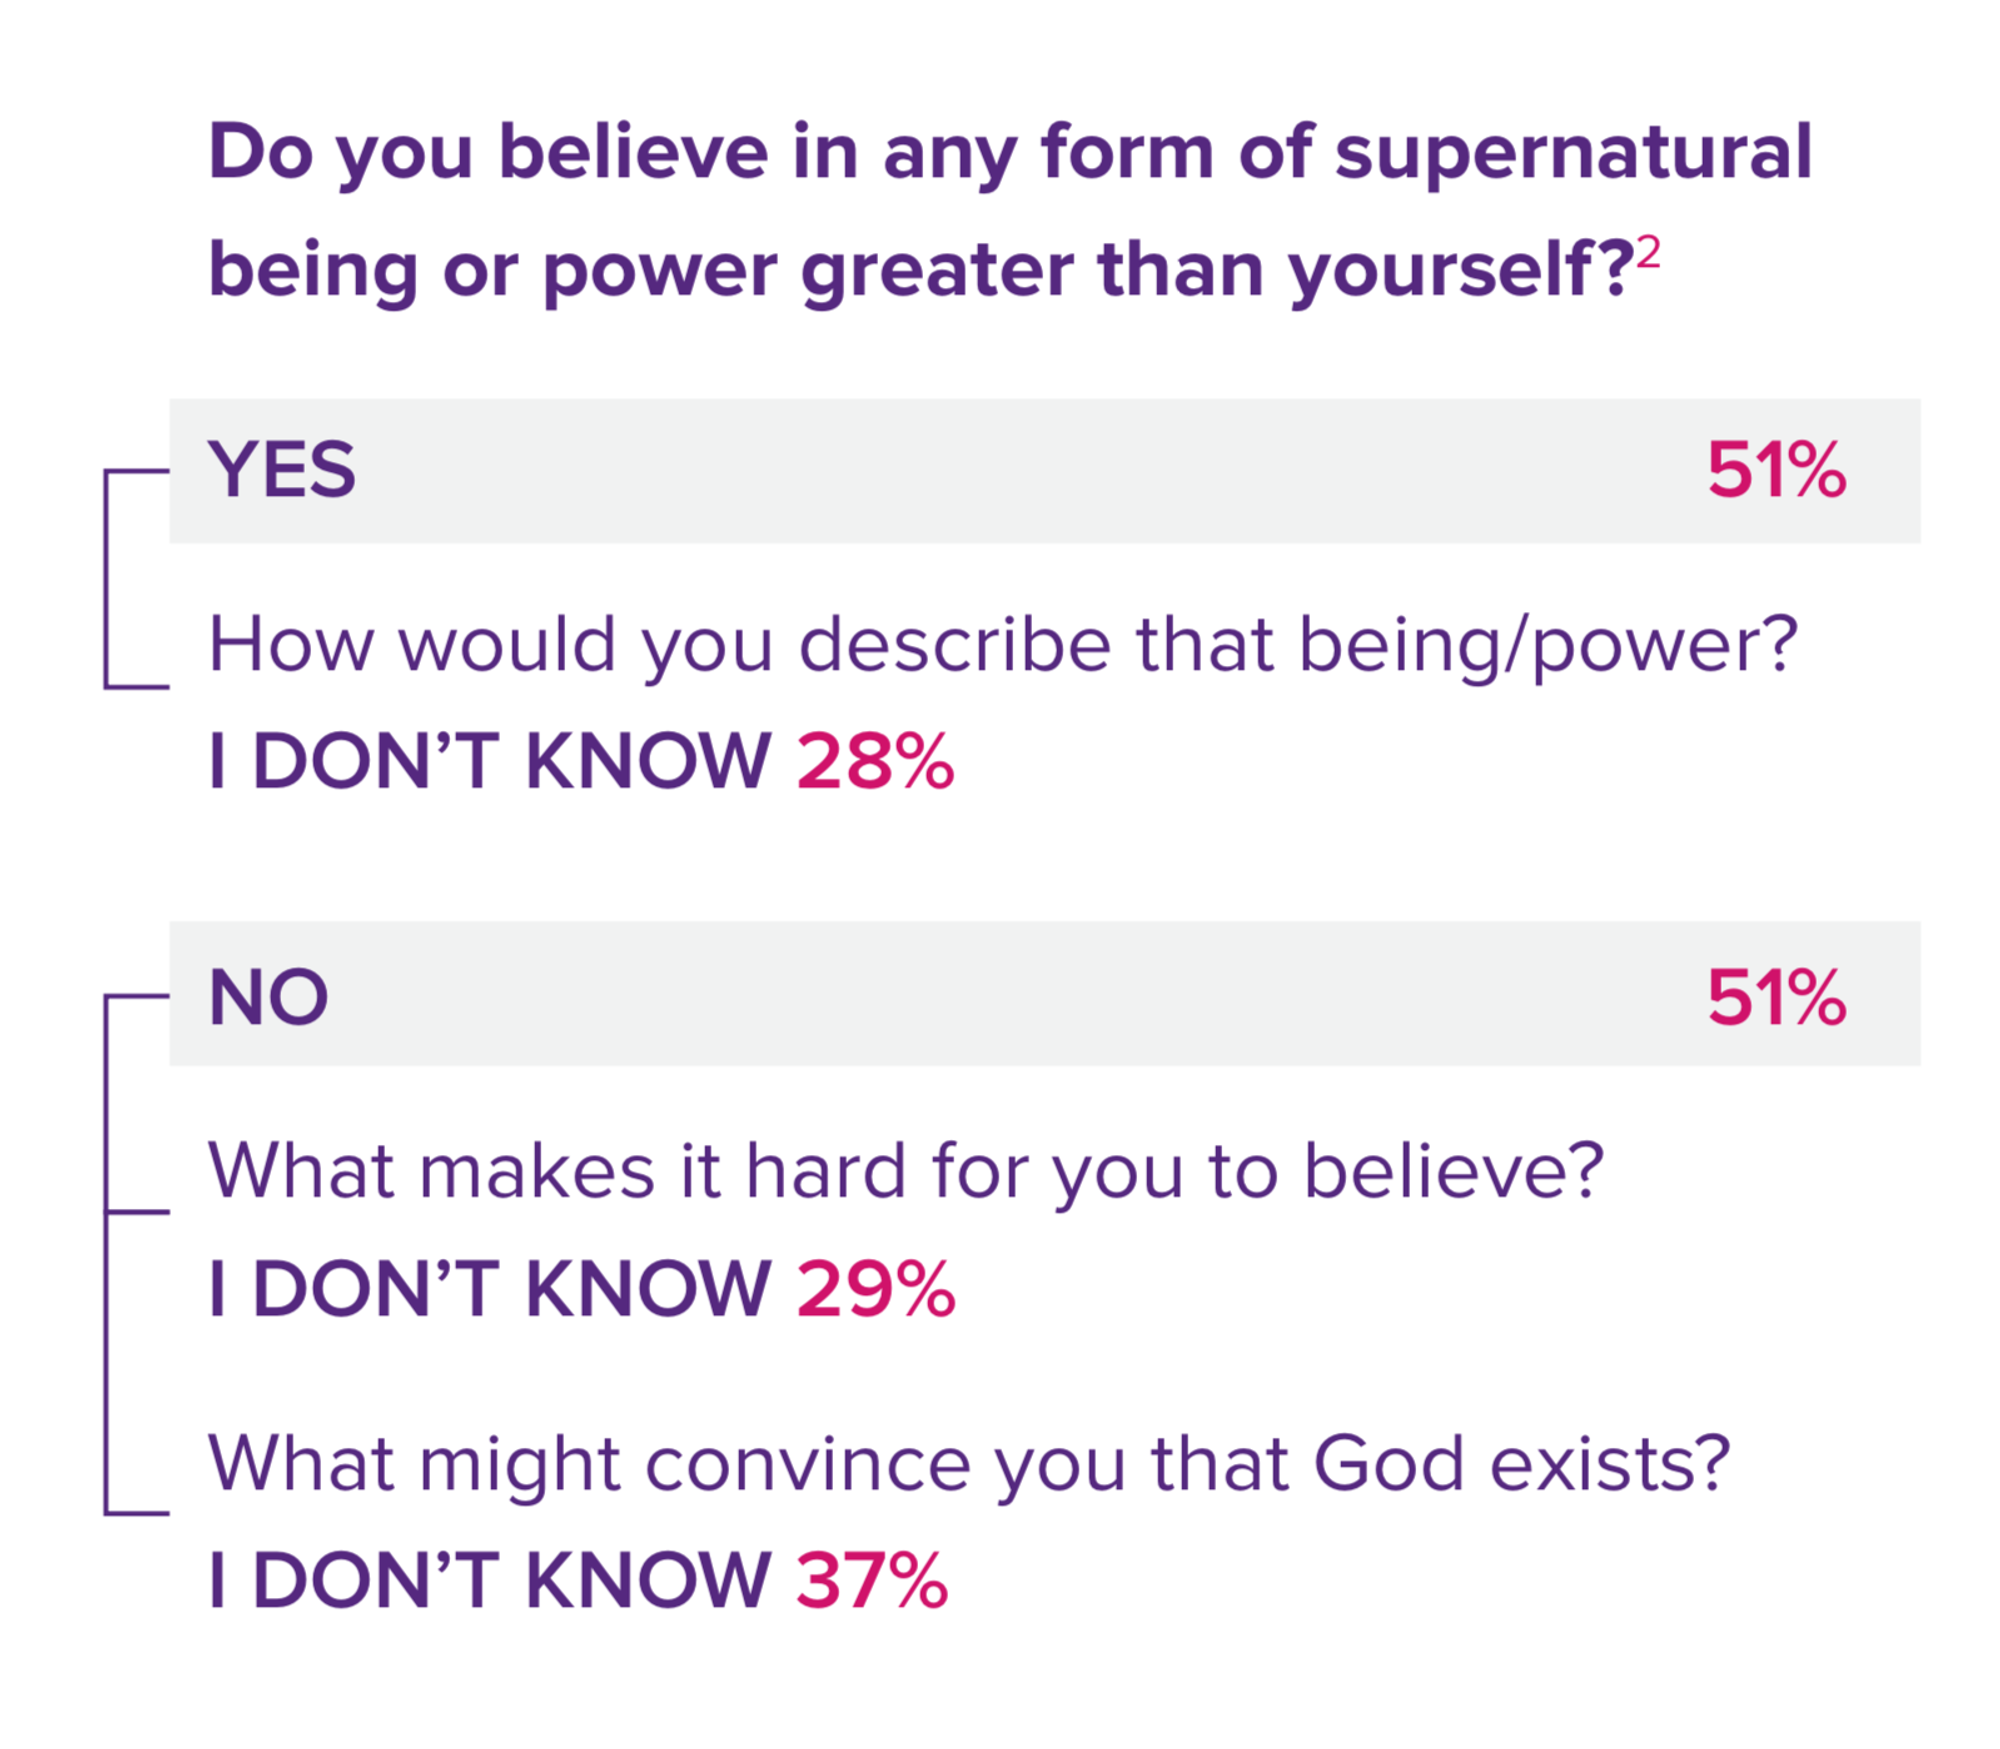Click the 37% figure
The height and width of the screenshot is (1749, 2000).
872,1581
